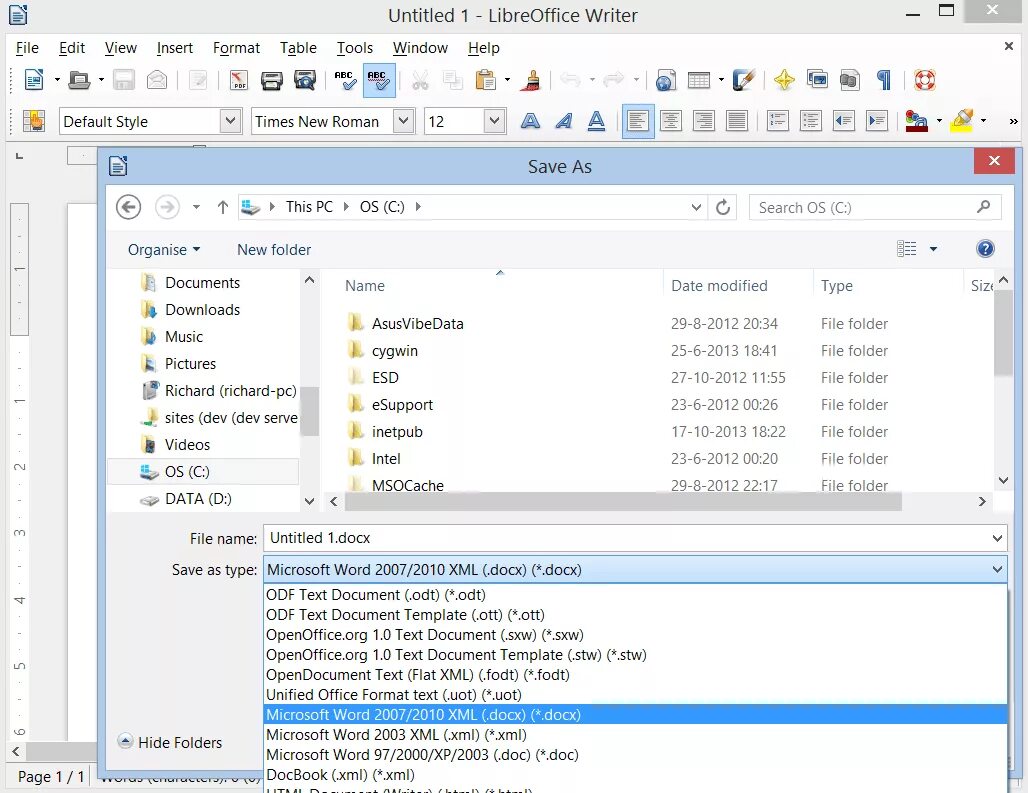The image size is (1028, 793).
Task: Open the view options dropdown arrow
Action: pos(933,249)
